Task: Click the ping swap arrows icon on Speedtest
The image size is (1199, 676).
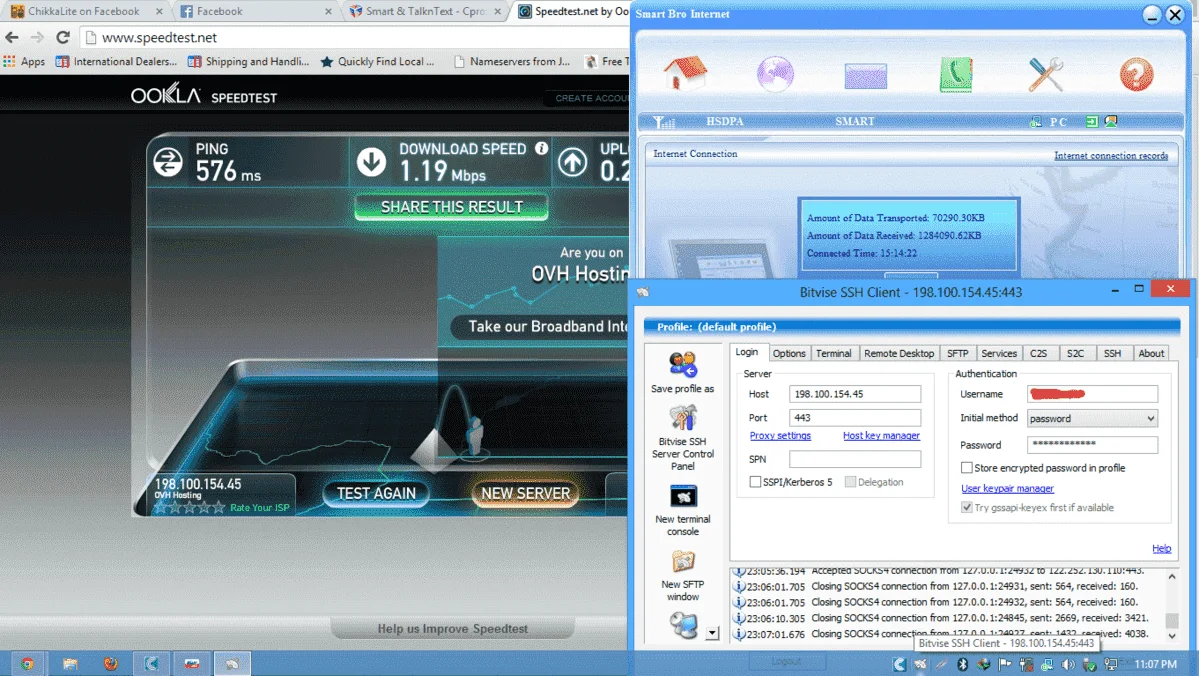Action: [167, 162]
